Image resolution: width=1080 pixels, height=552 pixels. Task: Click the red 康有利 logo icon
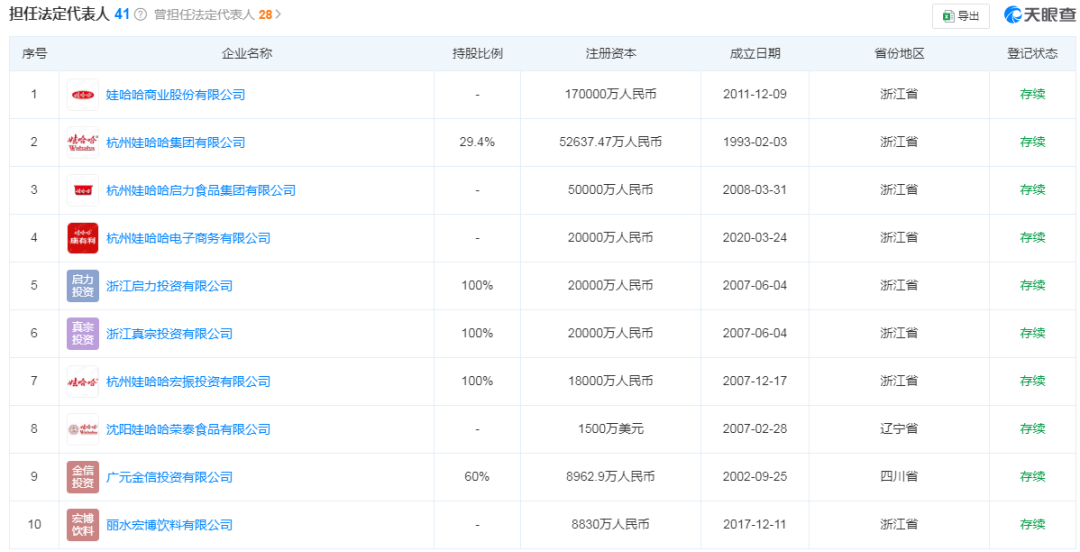[83, 238]
